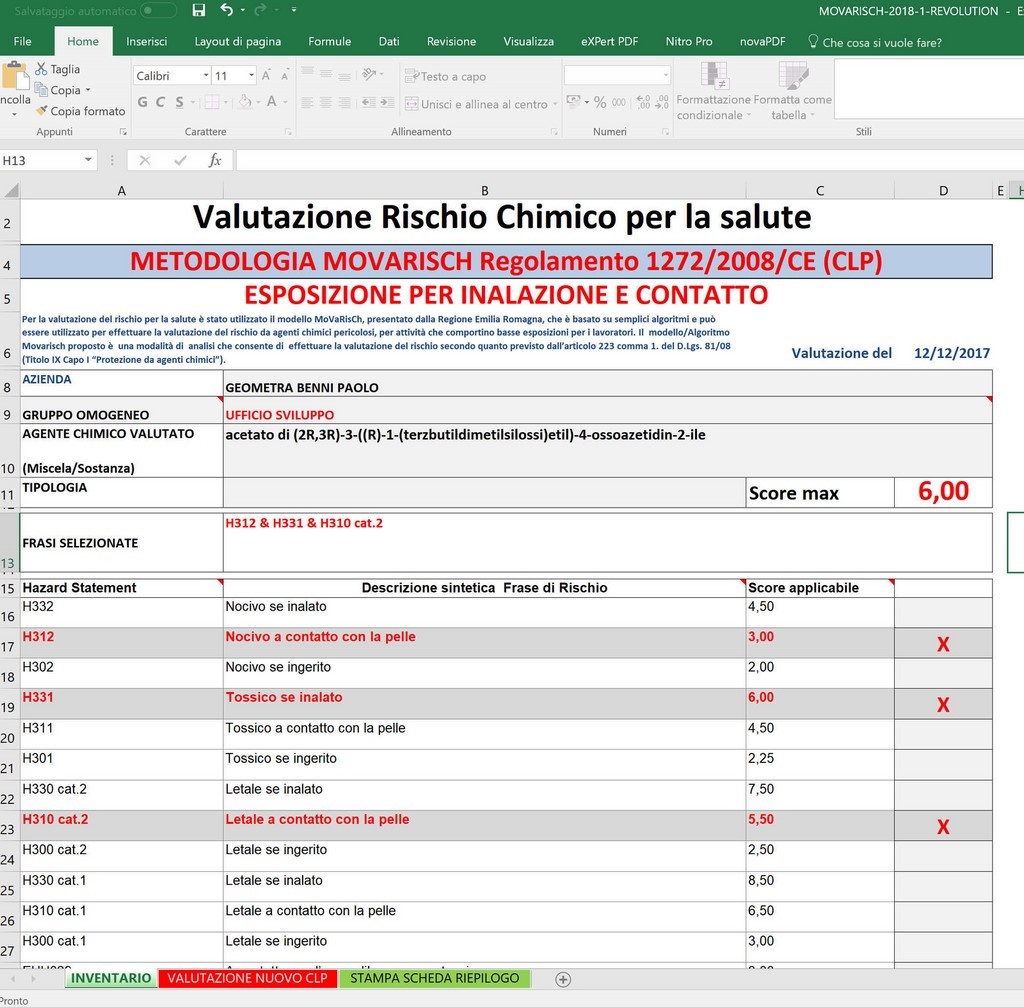1024x1007 pixels.
Task: Click the font color A icon
Action: point(272,101)
